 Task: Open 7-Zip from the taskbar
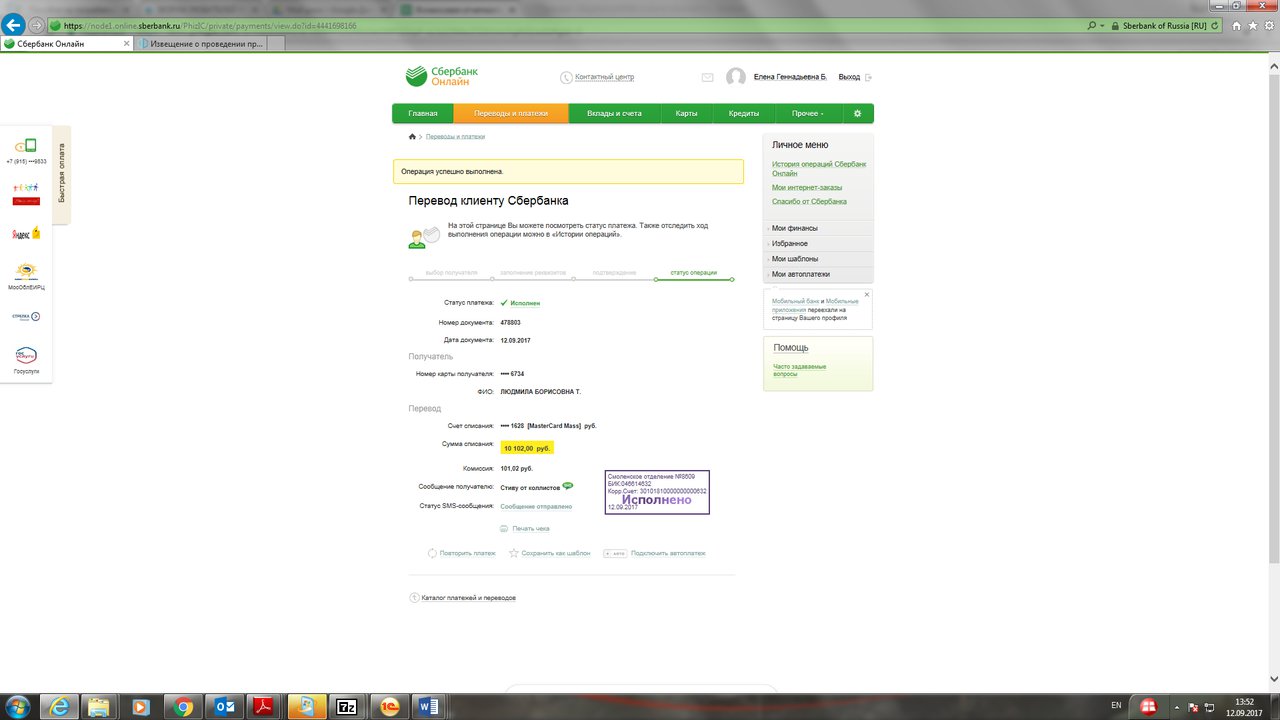[x=347, y=706]
